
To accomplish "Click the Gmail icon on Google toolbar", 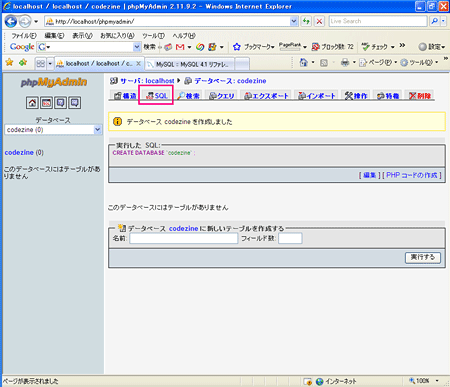I will click(180, 47).
